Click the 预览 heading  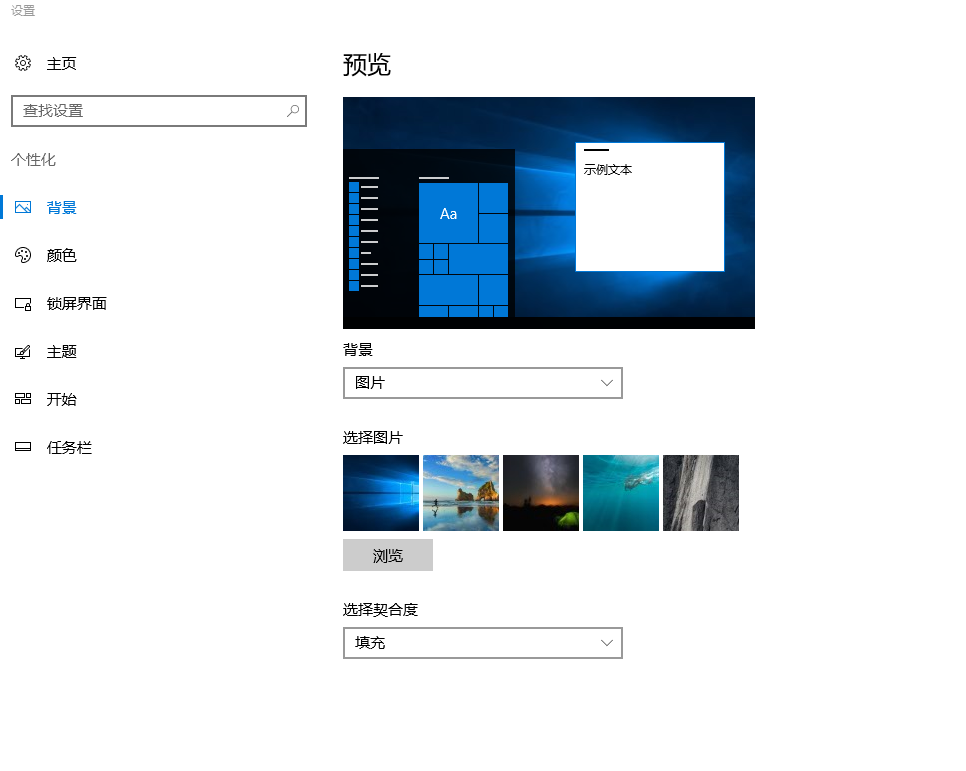367,65
